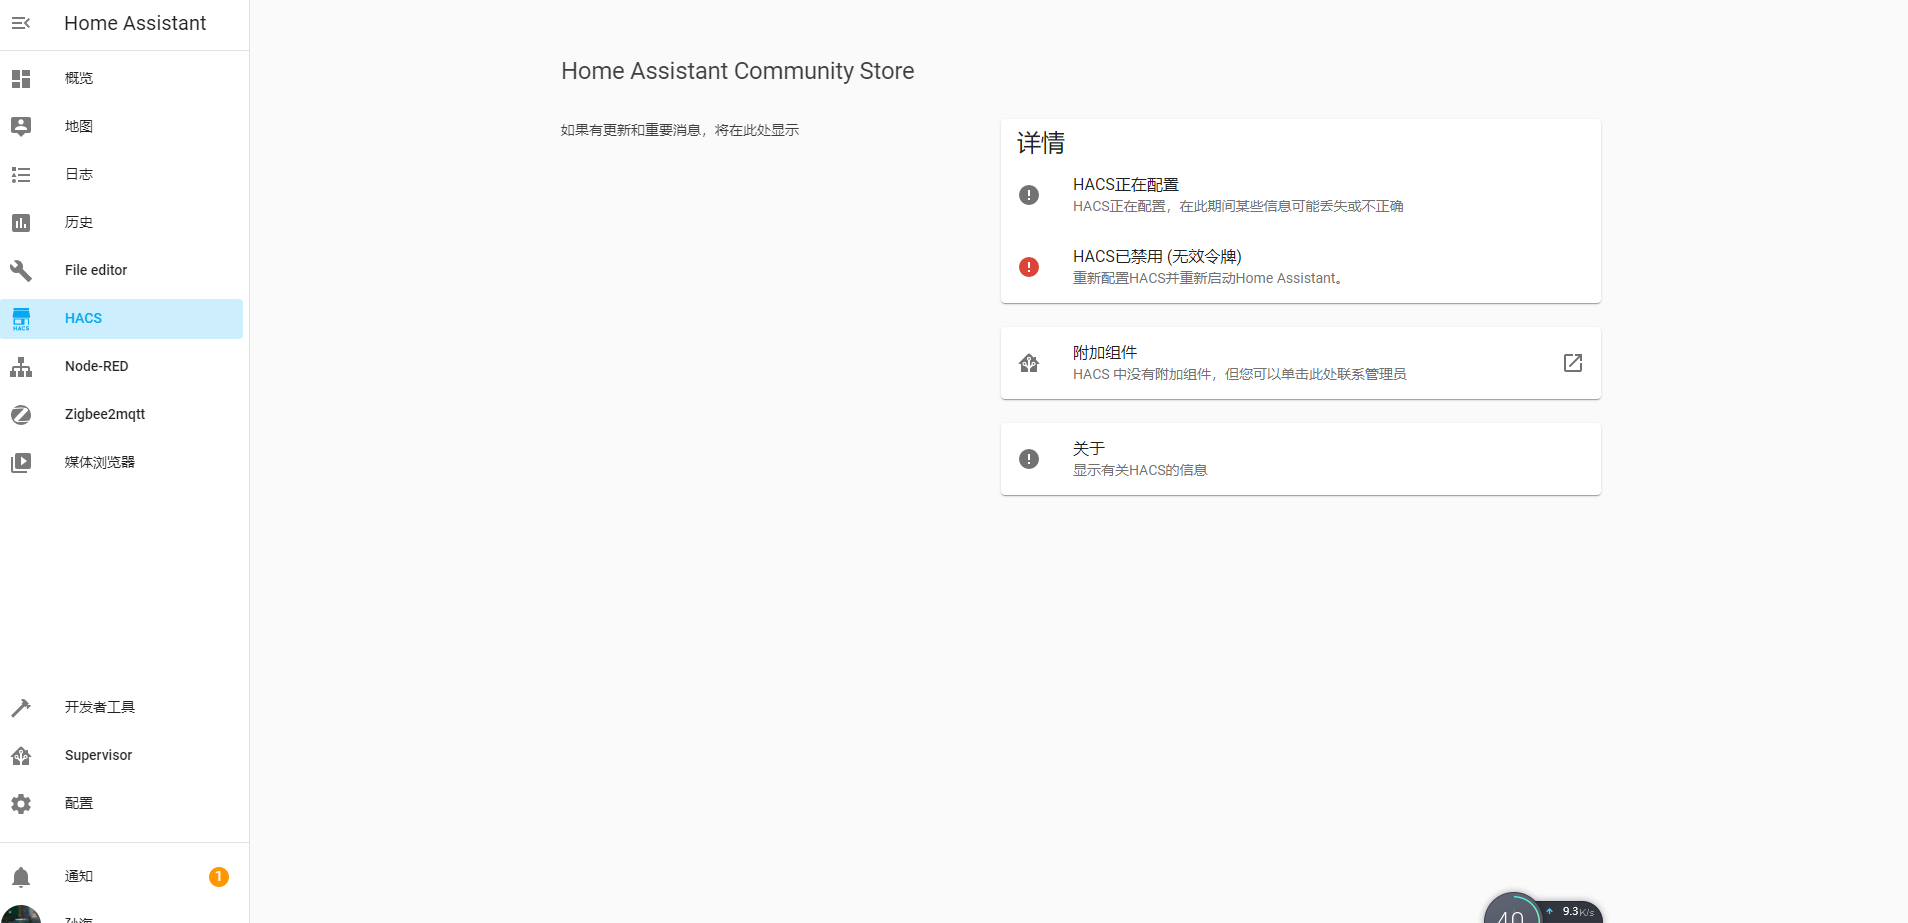Click the Zigbee2mqtt icon

pyautogui.click(x=21, y=414)
